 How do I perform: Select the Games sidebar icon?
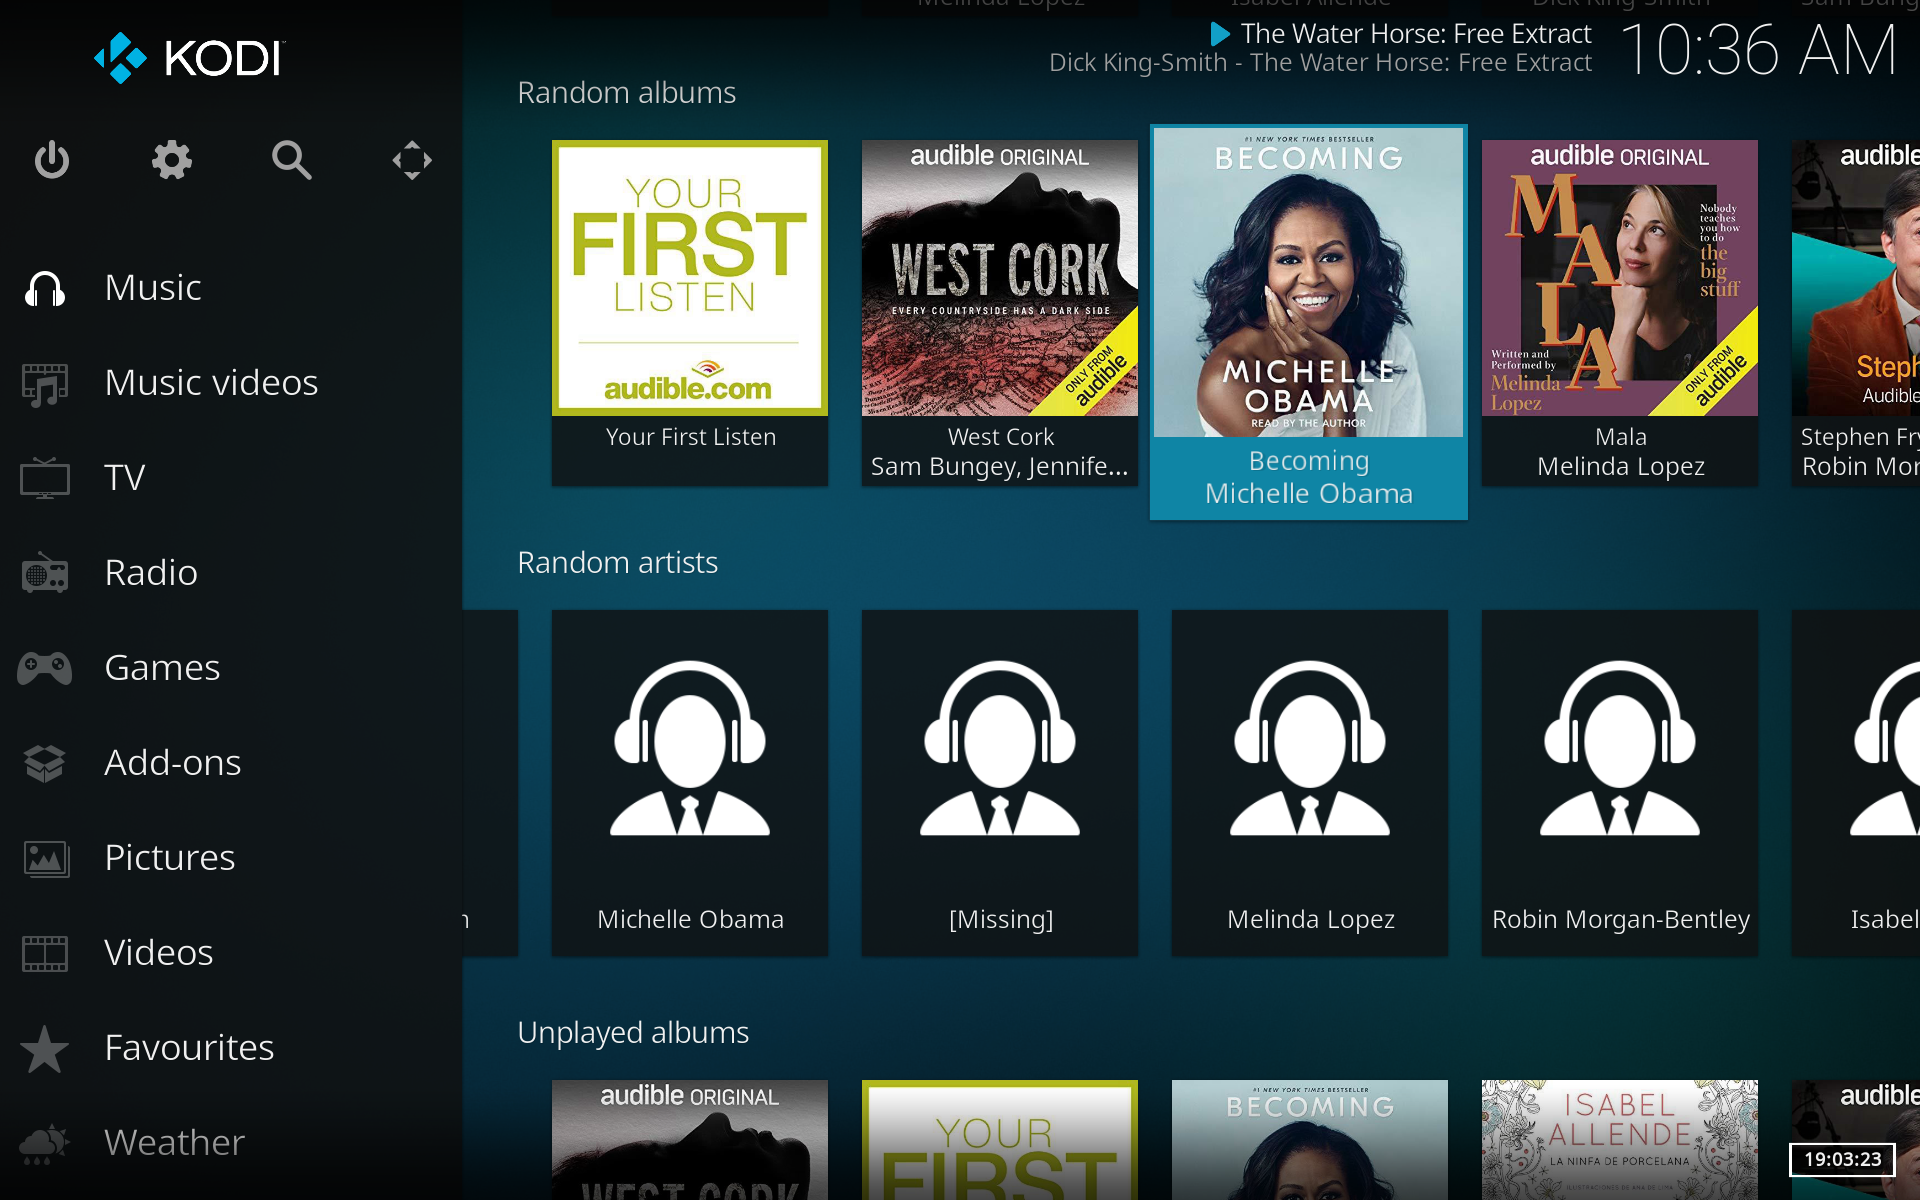[46, 666]
